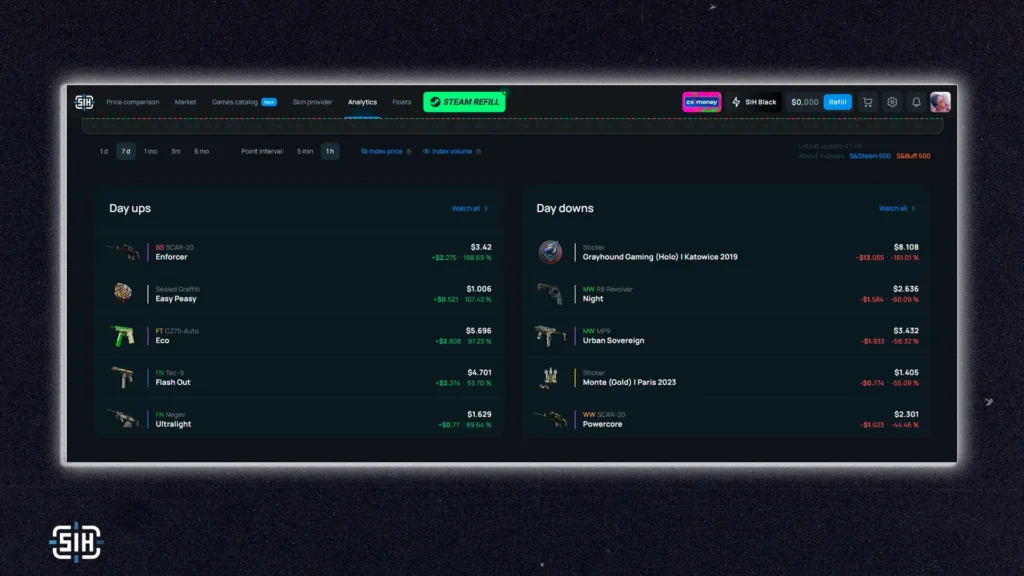
Task: Click the Grayhound Gaming sticker icon
Action: [550, 251]
